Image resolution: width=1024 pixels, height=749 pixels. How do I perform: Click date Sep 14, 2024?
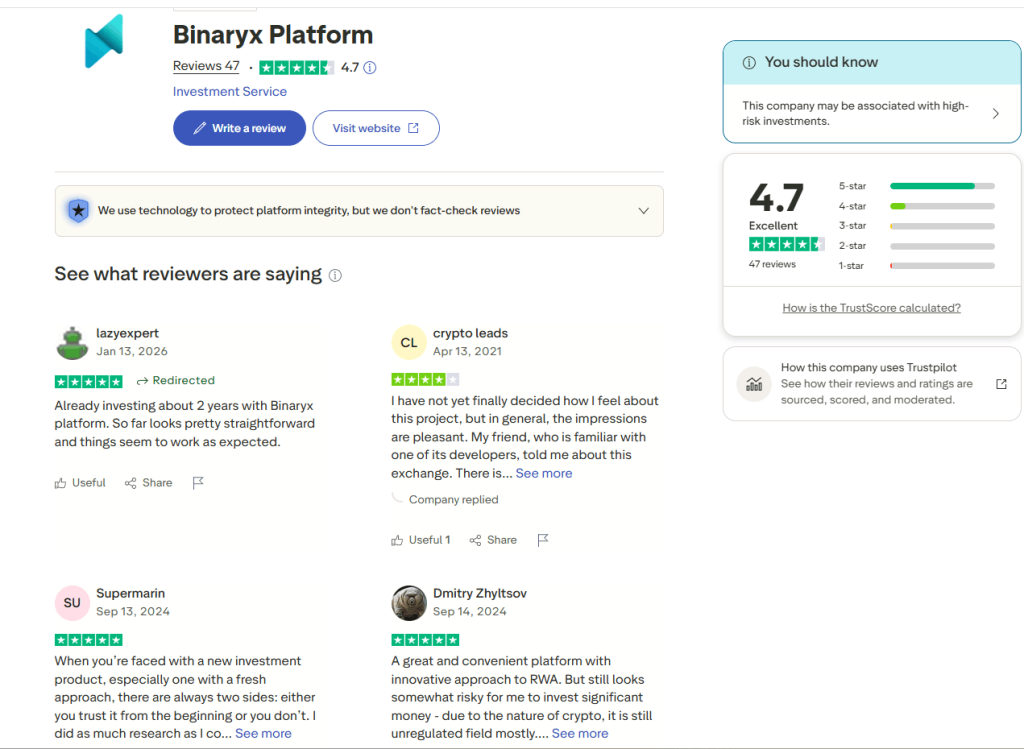470,612
